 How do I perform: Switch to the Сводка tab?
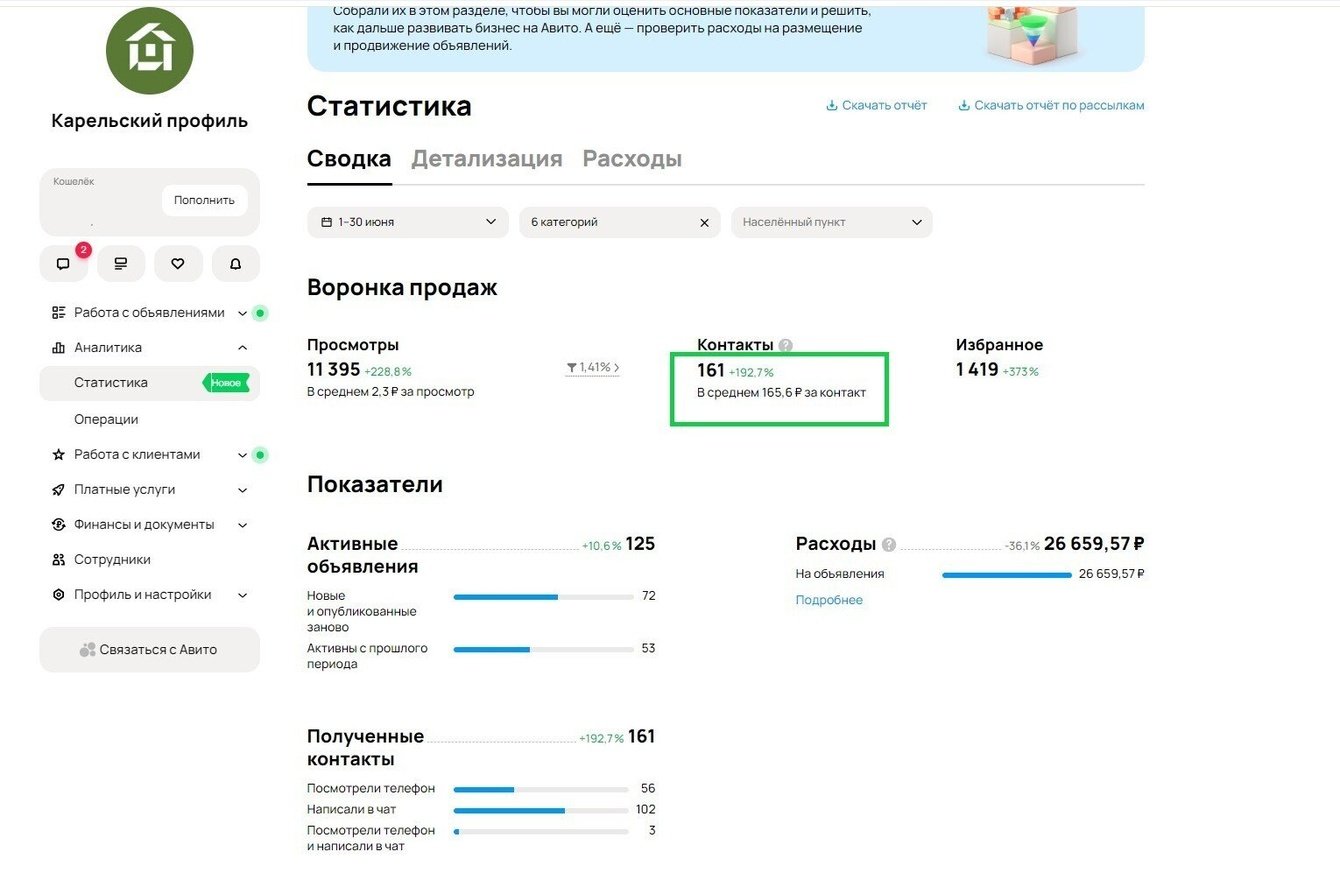pos(349,159)
